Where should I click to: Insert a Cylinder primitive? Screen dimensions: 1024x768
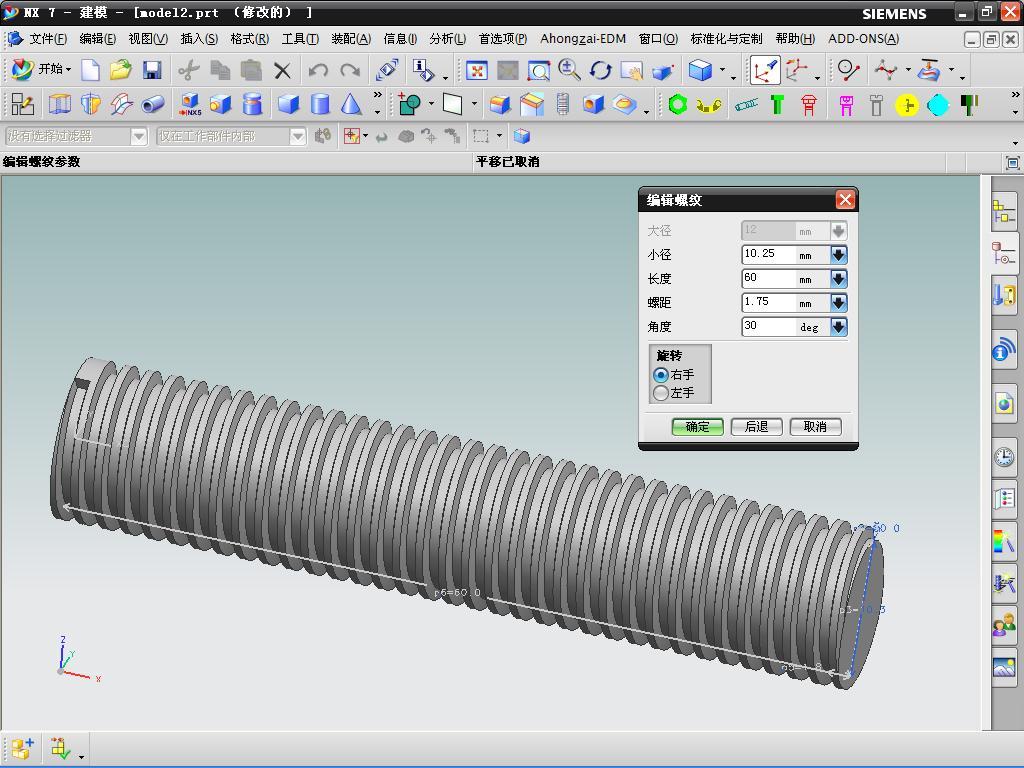(319, 104)
